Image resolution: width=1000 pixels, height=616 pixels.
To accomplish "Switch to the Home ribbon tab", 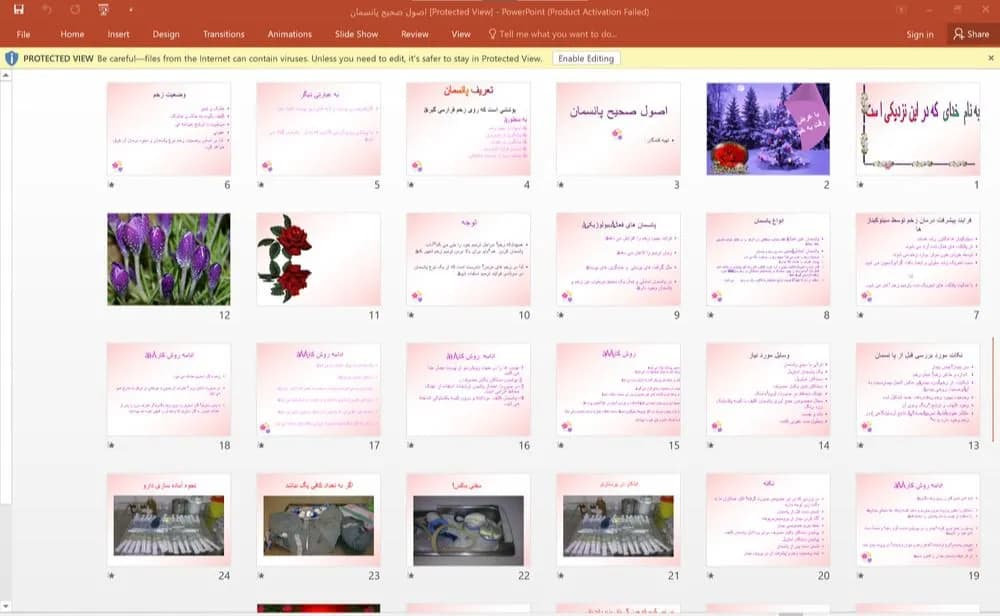I will click(x=72, y=34).
